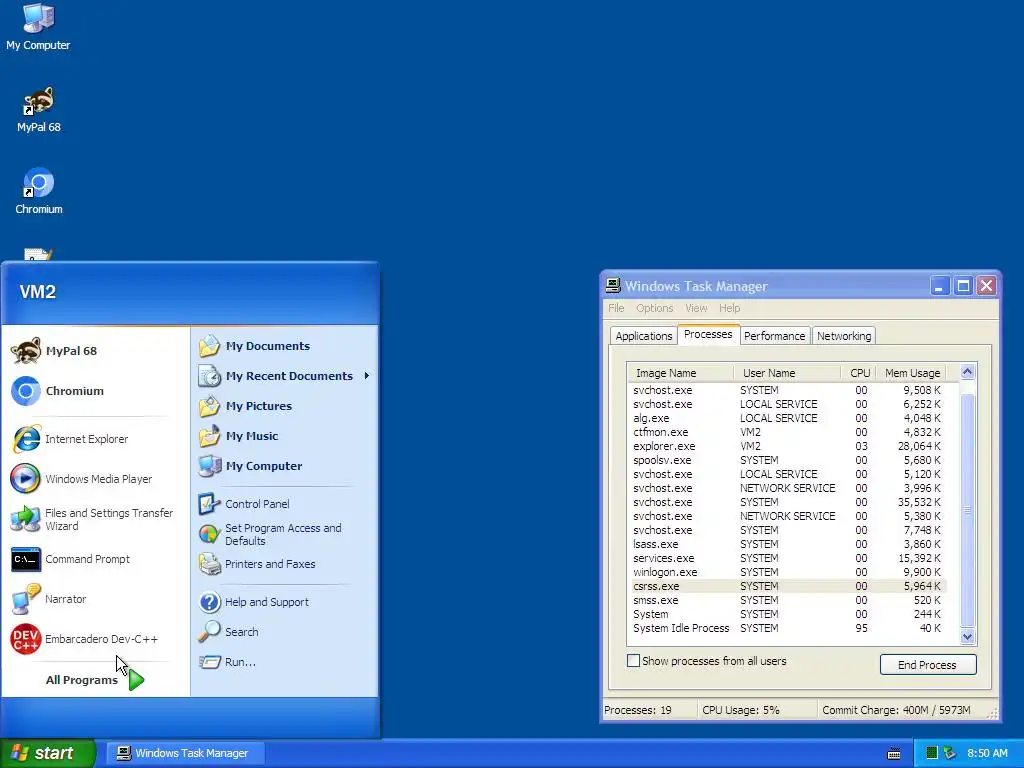This screenshot has width=1024, height=768.
Task: Click Task Manager title bar icon
Action: pyautogui.click(x=613, y=285)
